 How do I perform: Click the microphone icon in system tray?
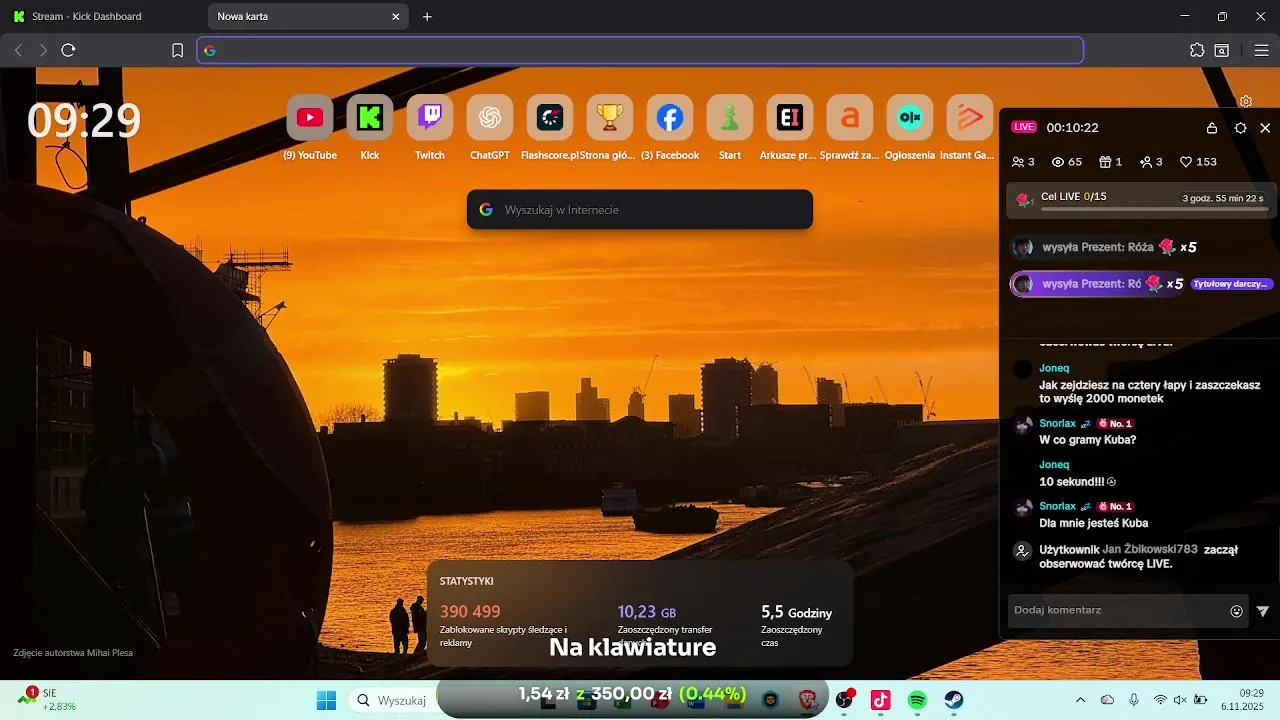click(x=1134, y=700)
